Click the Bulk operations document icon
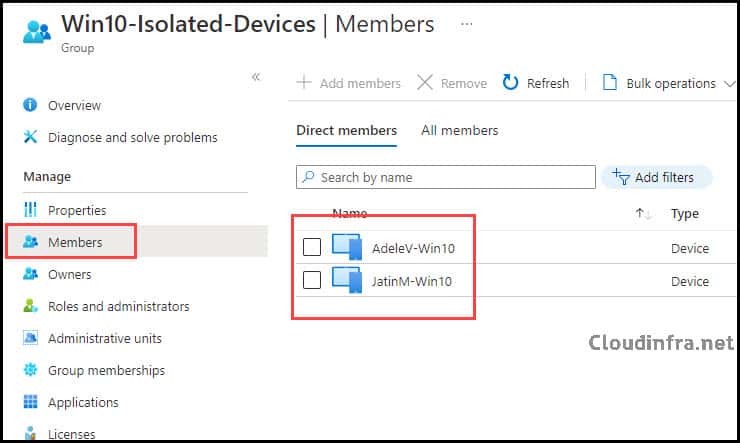Screen dimensions: 740x443 610,83
